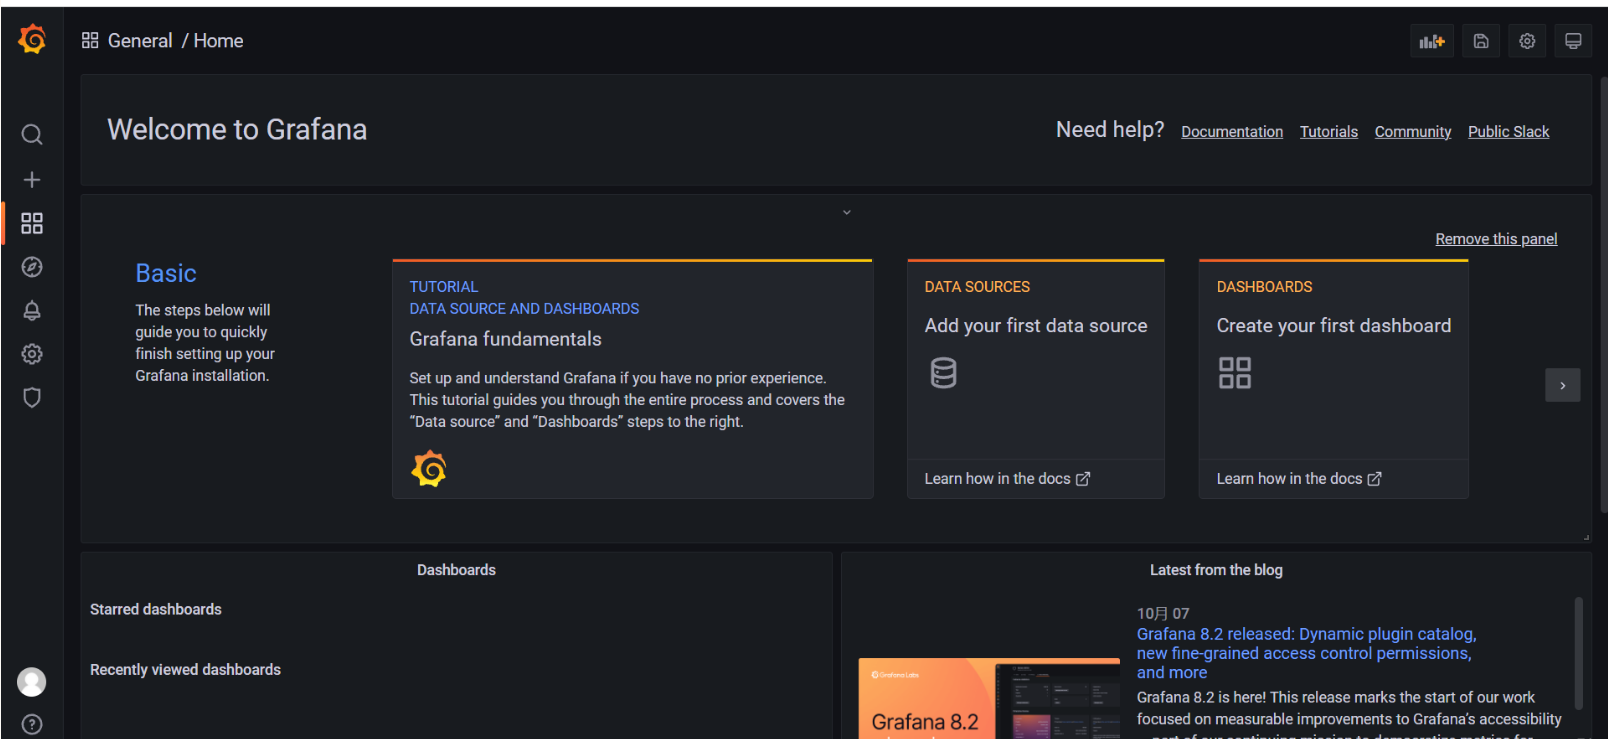1608x739 pixels.
Task: Open the Grafana 8.2 released blog headline
Action: (1306, 653)
